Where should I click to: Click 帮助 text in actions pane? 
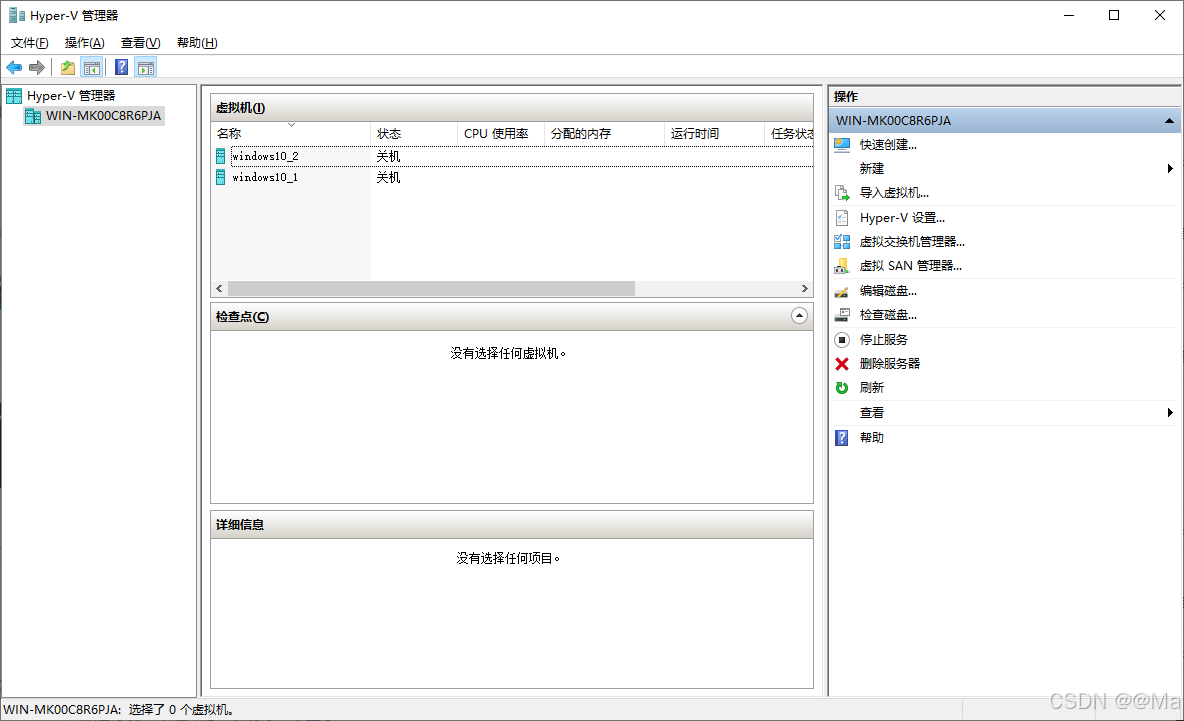coord(871,438)
